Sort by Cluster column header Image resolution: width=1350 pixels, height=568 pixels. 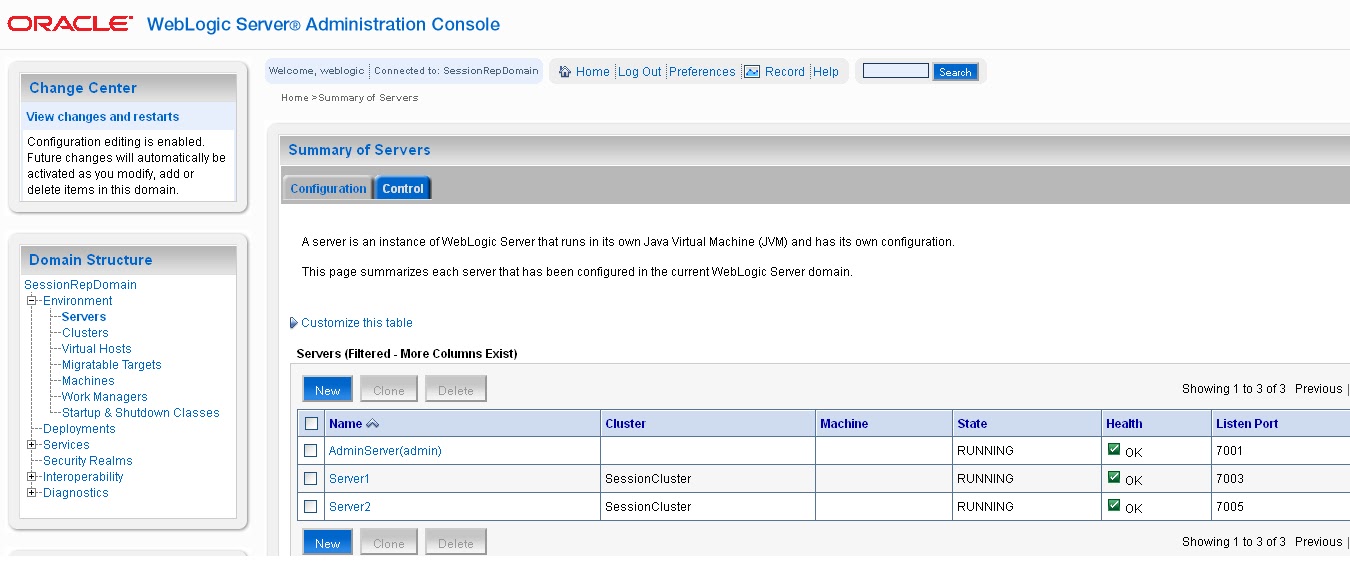pos(625,424)
